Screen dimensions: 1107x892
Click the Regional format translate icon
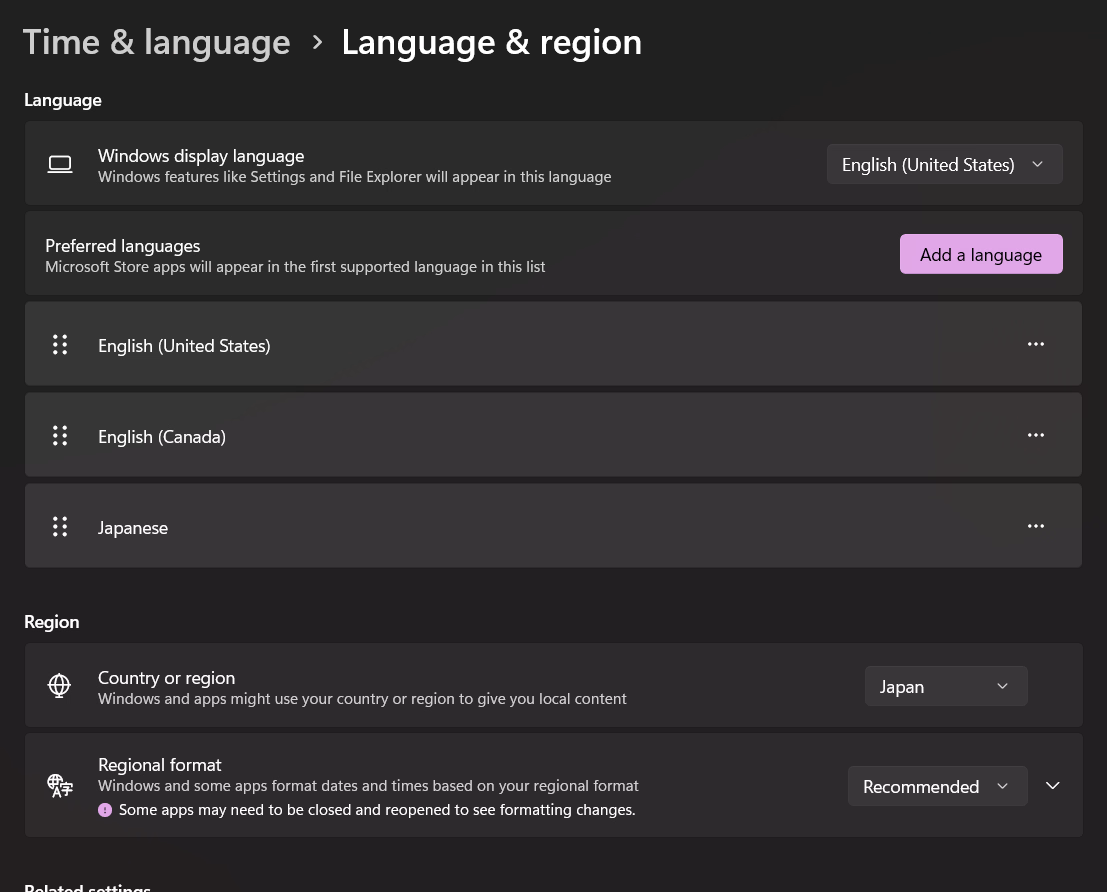[60, 786]
